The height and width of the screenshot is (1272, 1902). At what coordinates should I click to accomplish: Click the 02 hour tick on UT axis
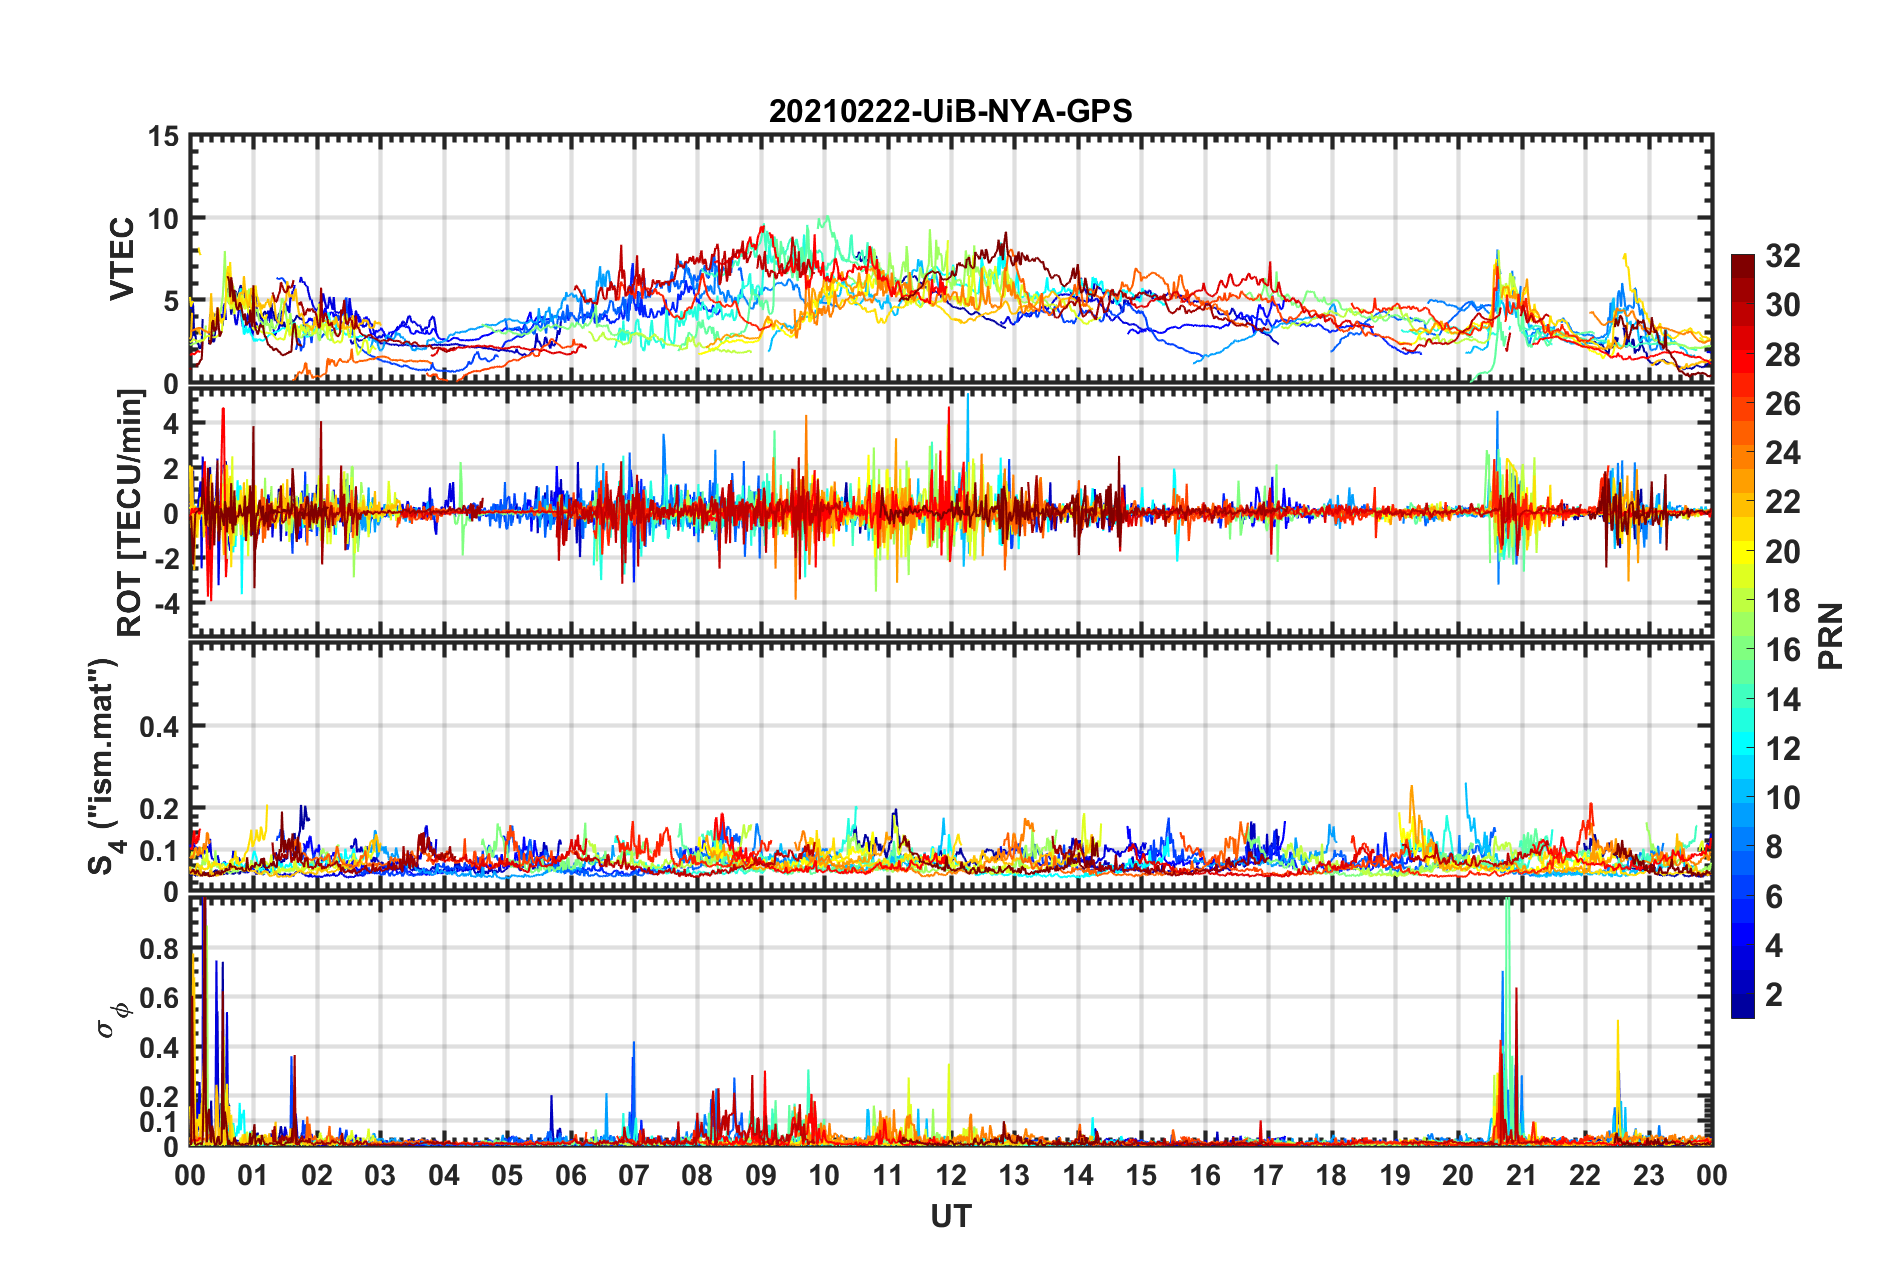pos(317,1175)
